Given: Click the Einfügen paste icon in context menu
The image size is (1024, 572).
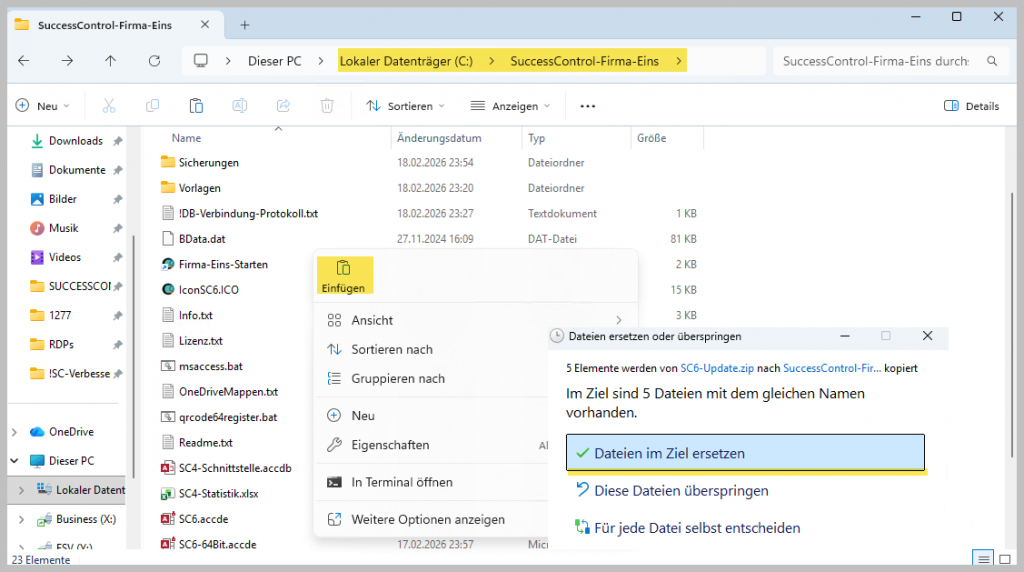Looking at the screenshot, I should (343, 268).
